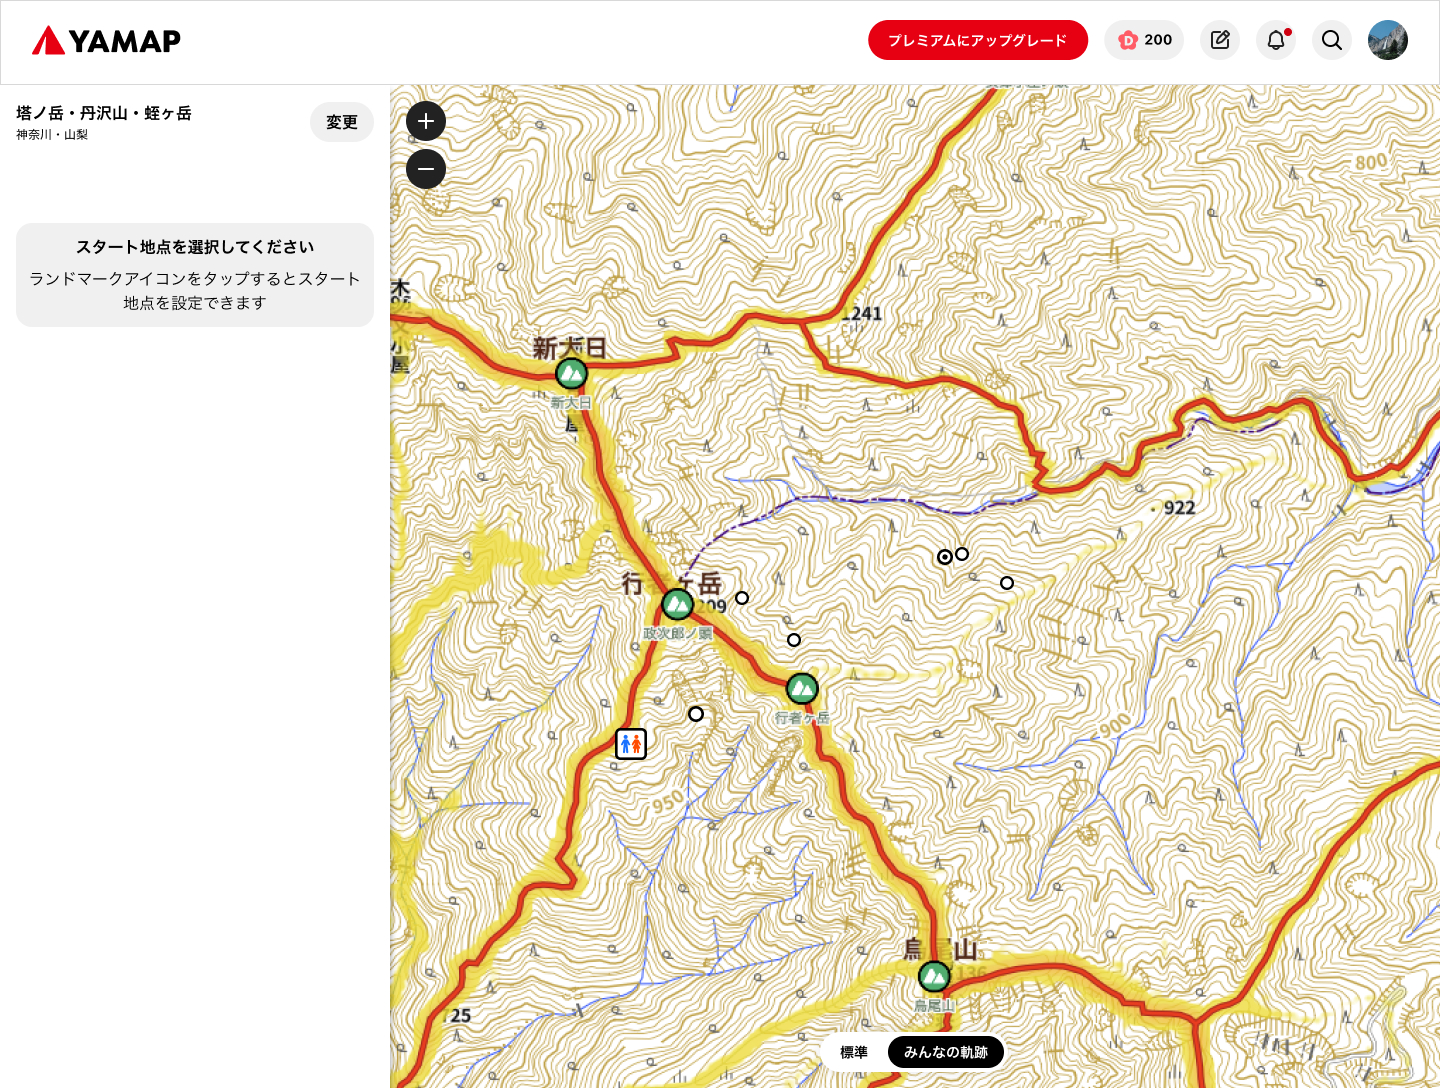The width and height of the screenshot is (1440, 1088).
Task: Switch map to 標準 mode
Action: 854,1052
